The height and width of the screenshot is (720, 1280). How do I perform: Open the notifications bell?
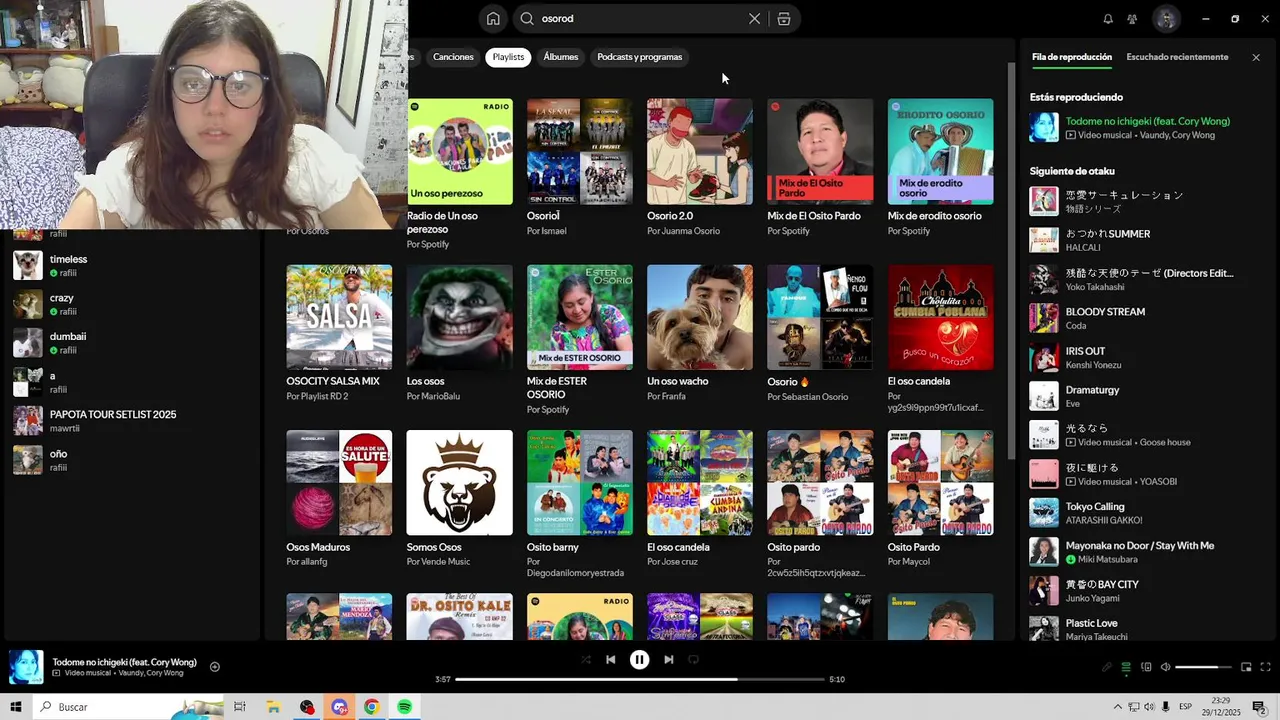[x=1108, y=19]
